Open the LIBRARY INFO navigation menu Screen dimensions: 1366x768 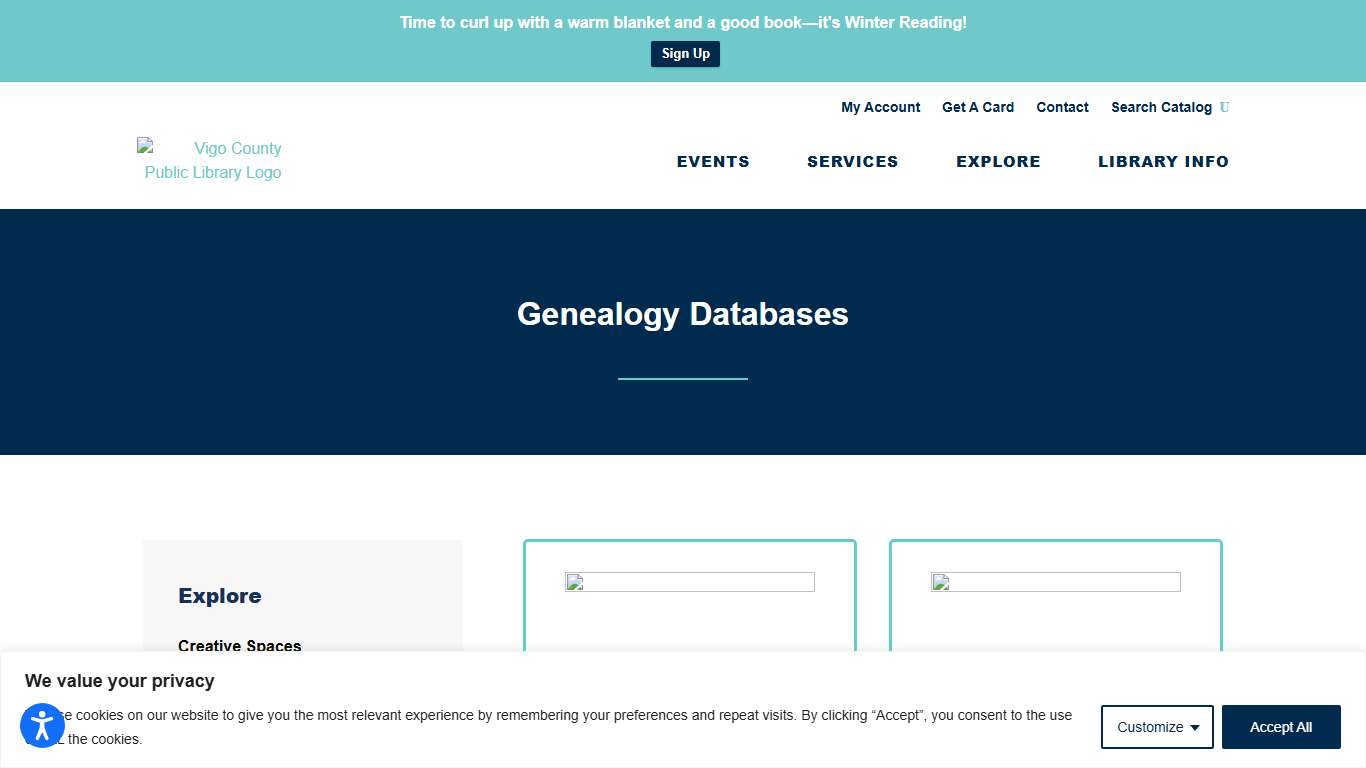1163,161
